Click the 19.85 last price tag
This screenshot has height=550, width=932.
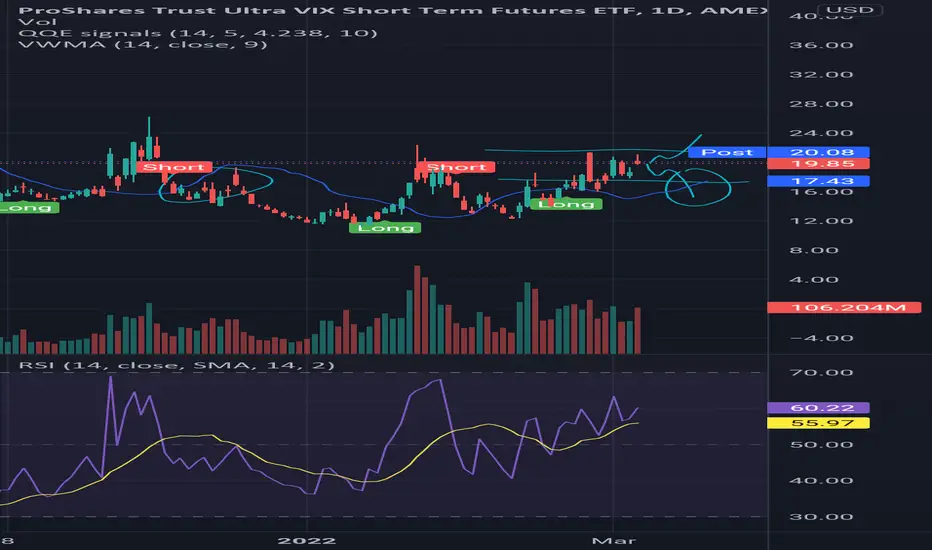(818, 164)
